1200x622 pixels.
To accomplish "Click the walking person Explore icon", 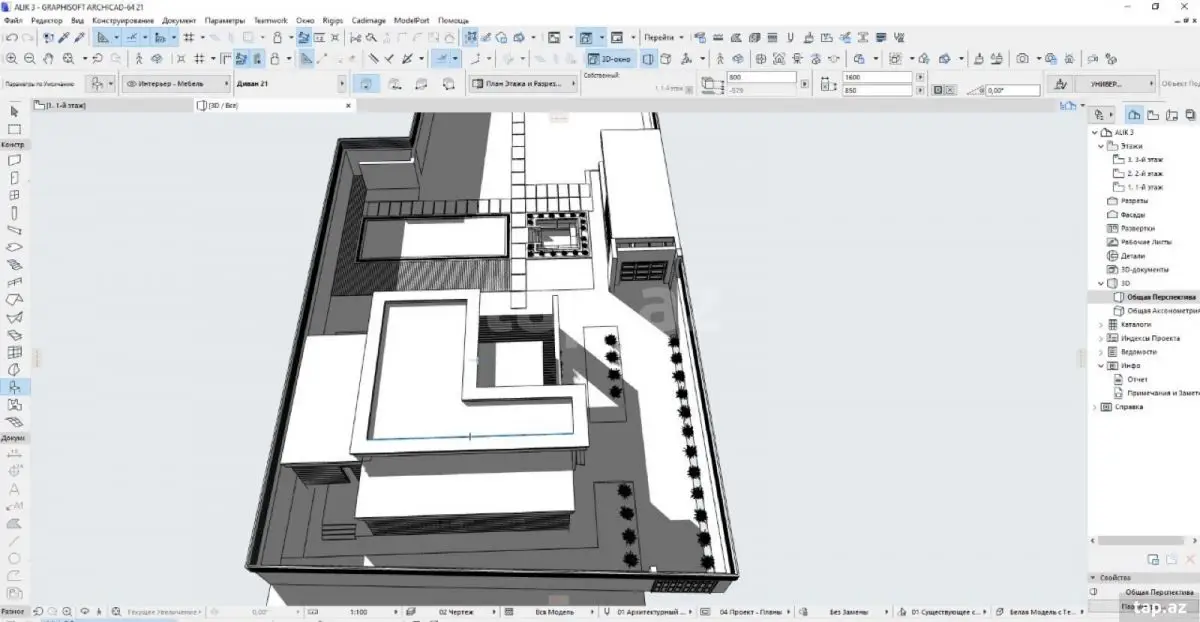I will coord(139,59).
